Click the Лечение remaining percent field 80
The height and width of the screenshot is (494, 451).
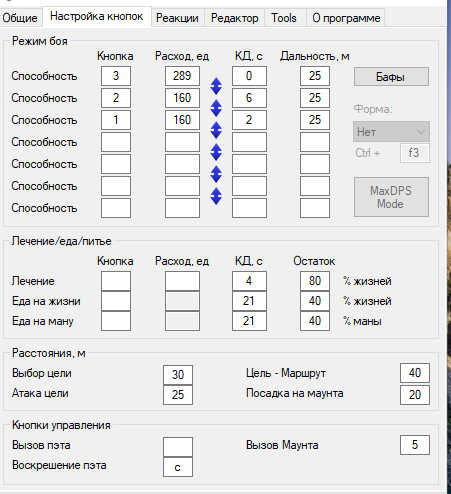click(x=315, y=281)
